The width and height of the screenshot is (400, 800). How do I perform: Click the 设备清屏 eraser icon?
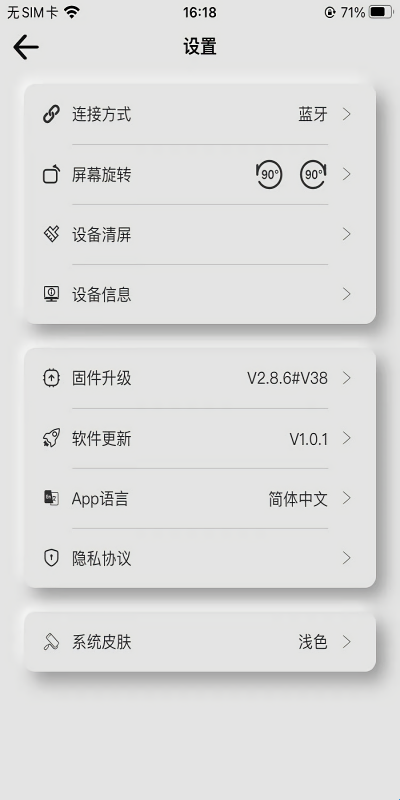[51, 234]
